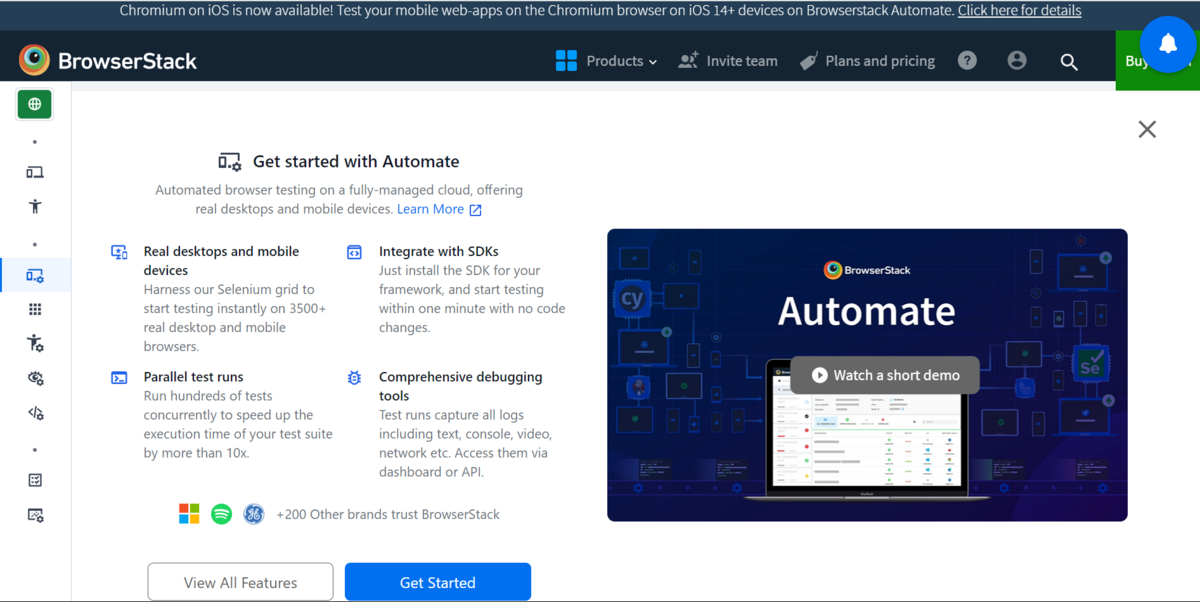
Task: Click the search magnifier icon
Action: [x=1069, y=62]
